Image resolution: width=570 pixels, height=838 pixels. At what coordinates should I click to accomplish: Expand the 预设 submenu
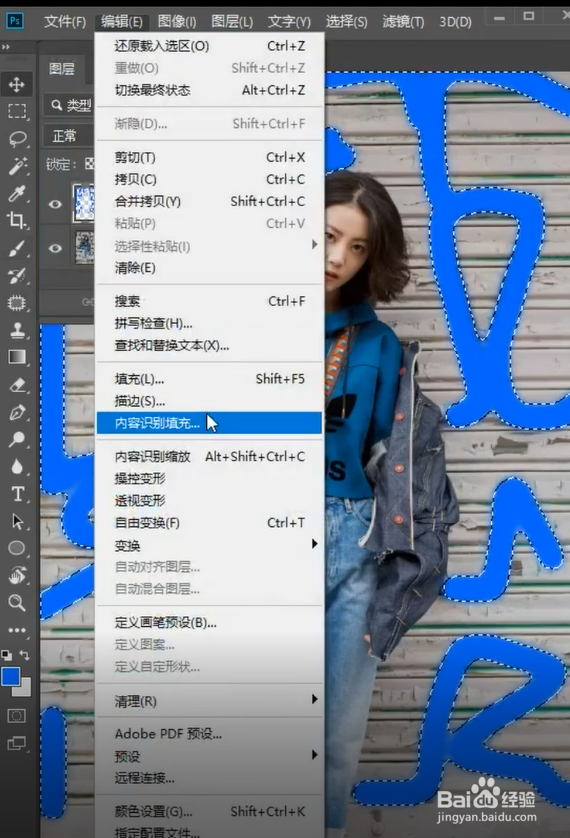(209, 756)
